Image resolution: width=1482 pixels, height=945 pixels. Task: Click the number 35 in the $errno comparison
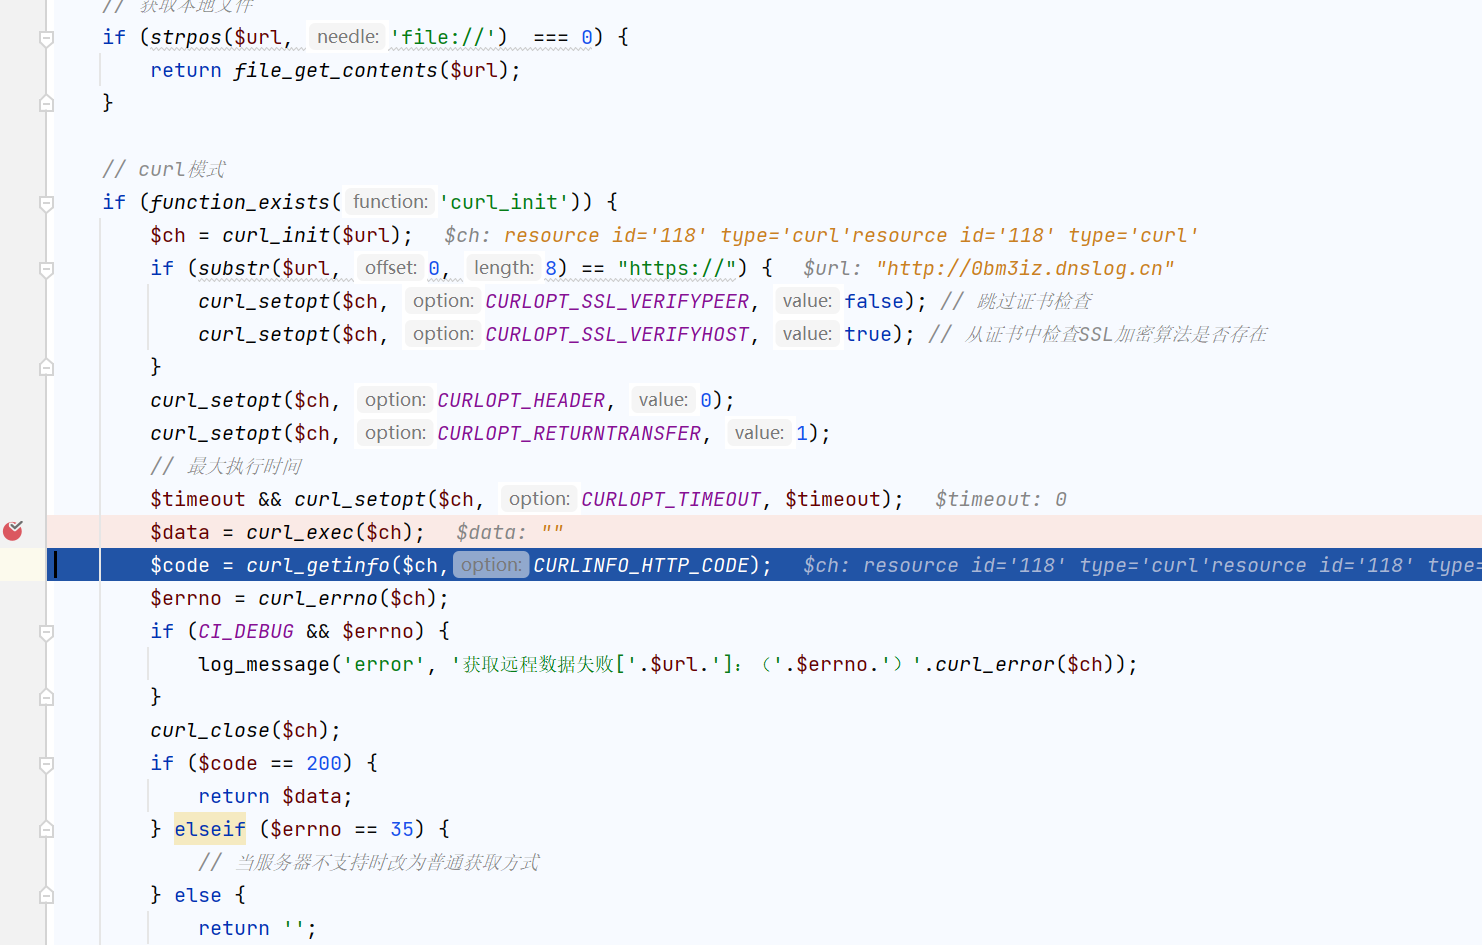[402, 829]
